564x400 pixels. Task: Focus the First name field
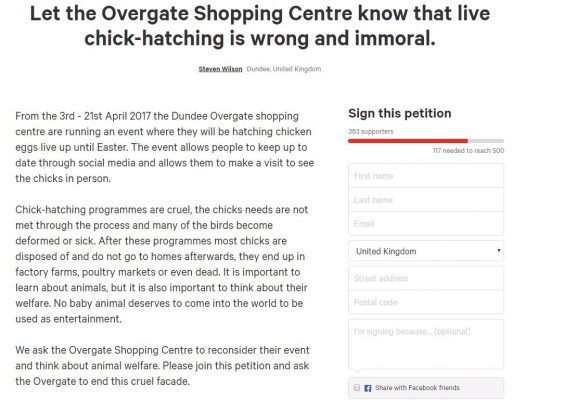point(426,176)
